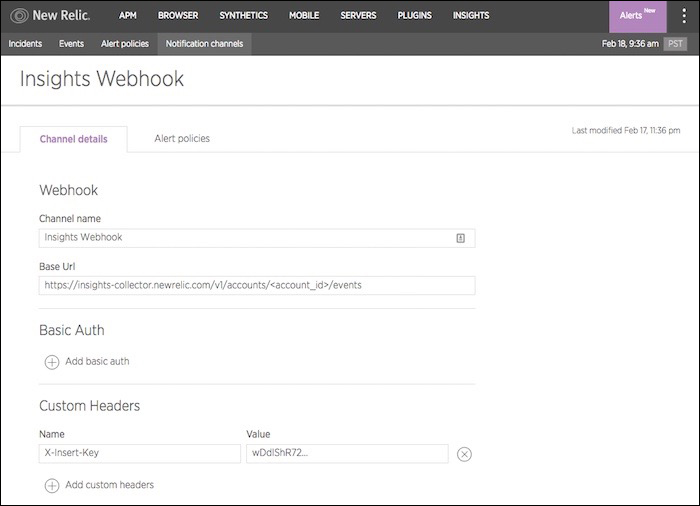This screenshot has height=506, width=700.
Task: Open the BROWSER menu
Action: coord(178,16)
